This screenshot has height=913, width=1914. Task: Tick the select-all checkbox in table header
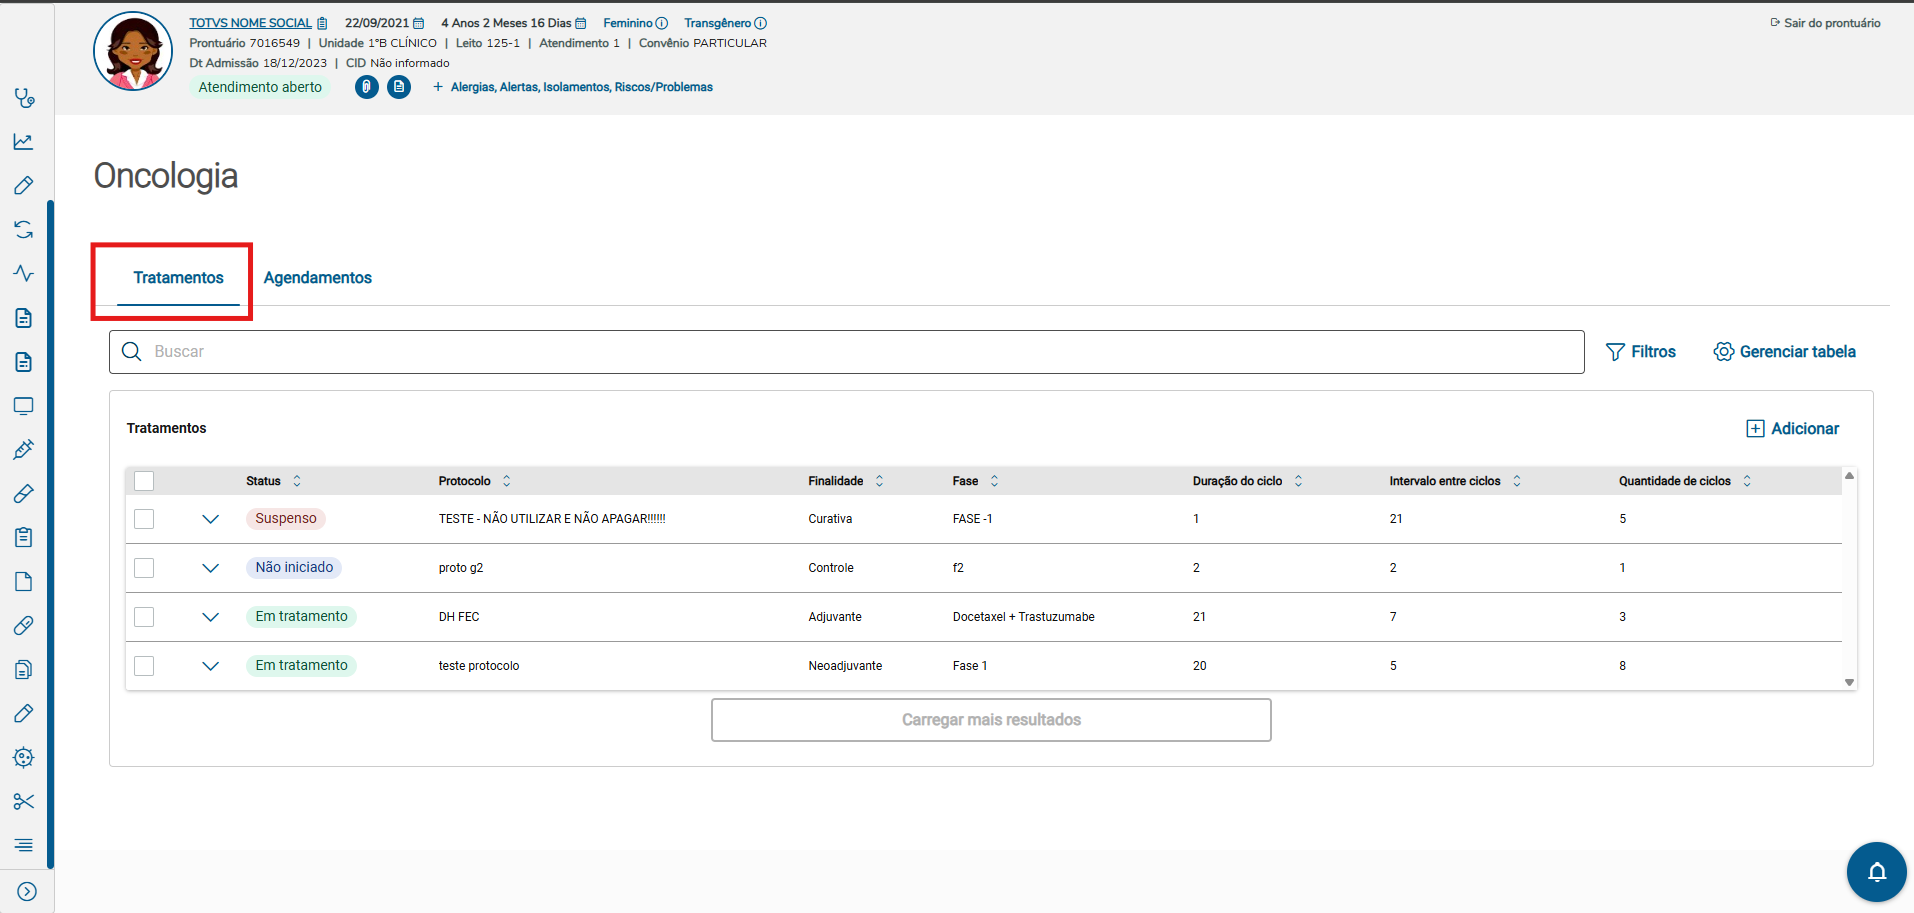pos(144,481)
